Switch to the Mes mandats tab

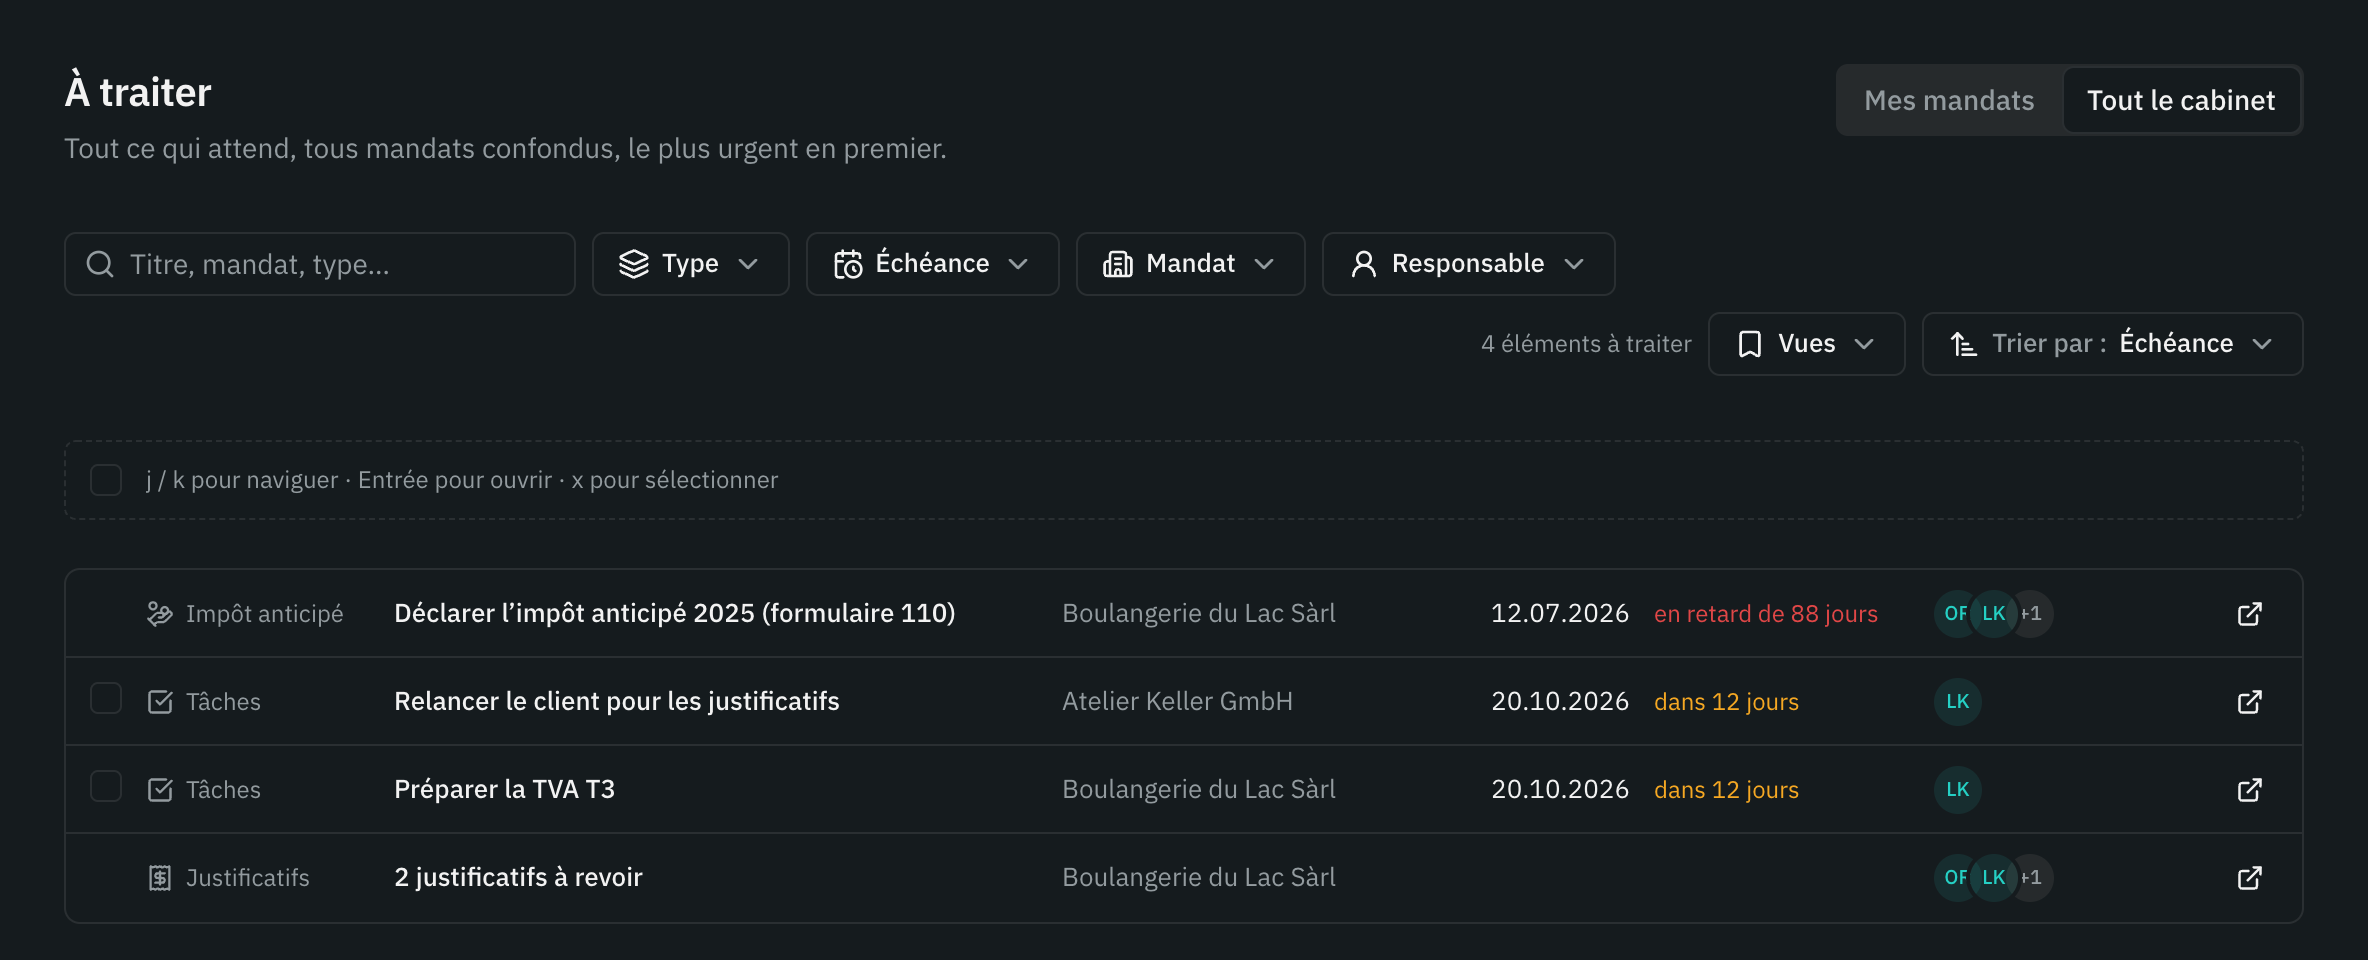[x=1950, y=100]
